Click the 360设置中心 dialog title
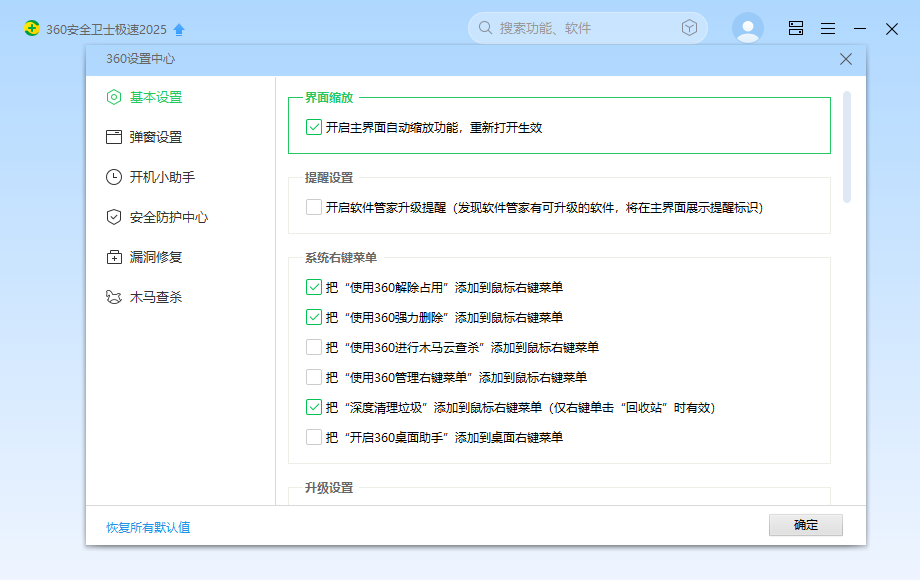Viewport: 920px width, 580px height. coord(140,59)
